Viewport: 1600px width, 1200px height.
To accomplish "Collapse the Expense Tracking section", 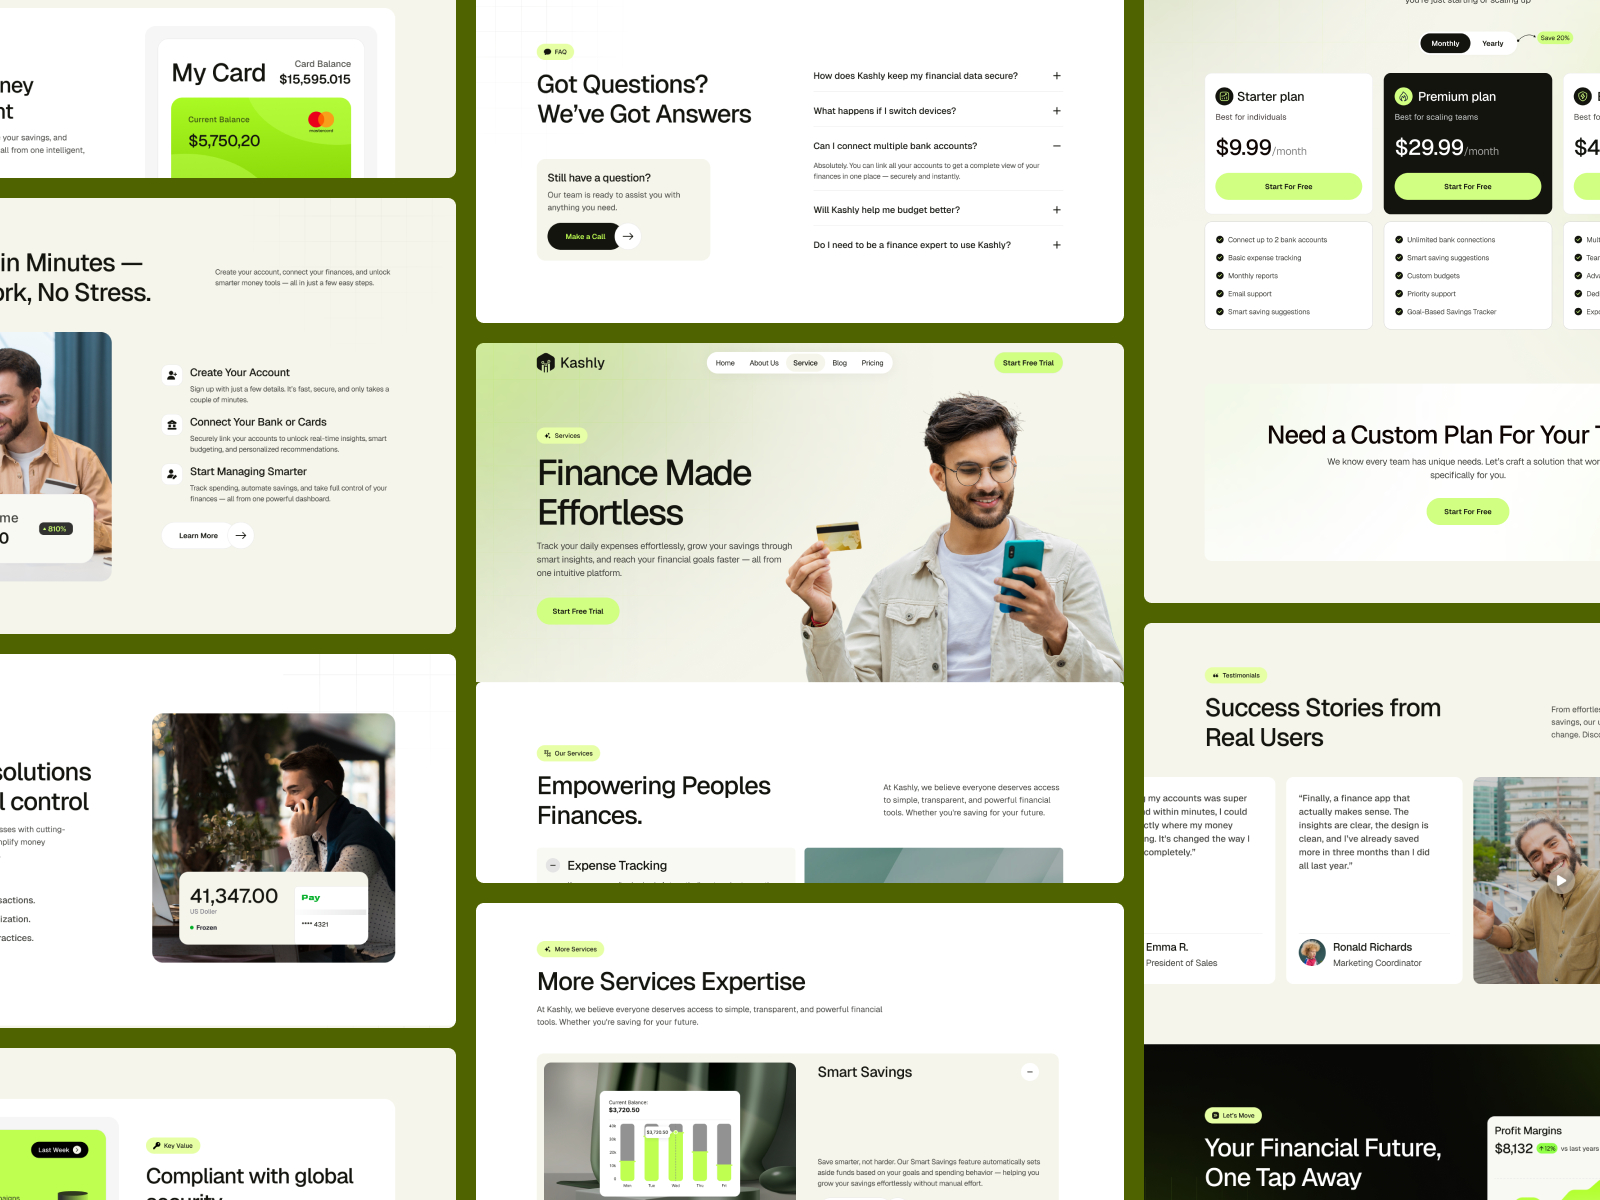I will coord(553,865).
